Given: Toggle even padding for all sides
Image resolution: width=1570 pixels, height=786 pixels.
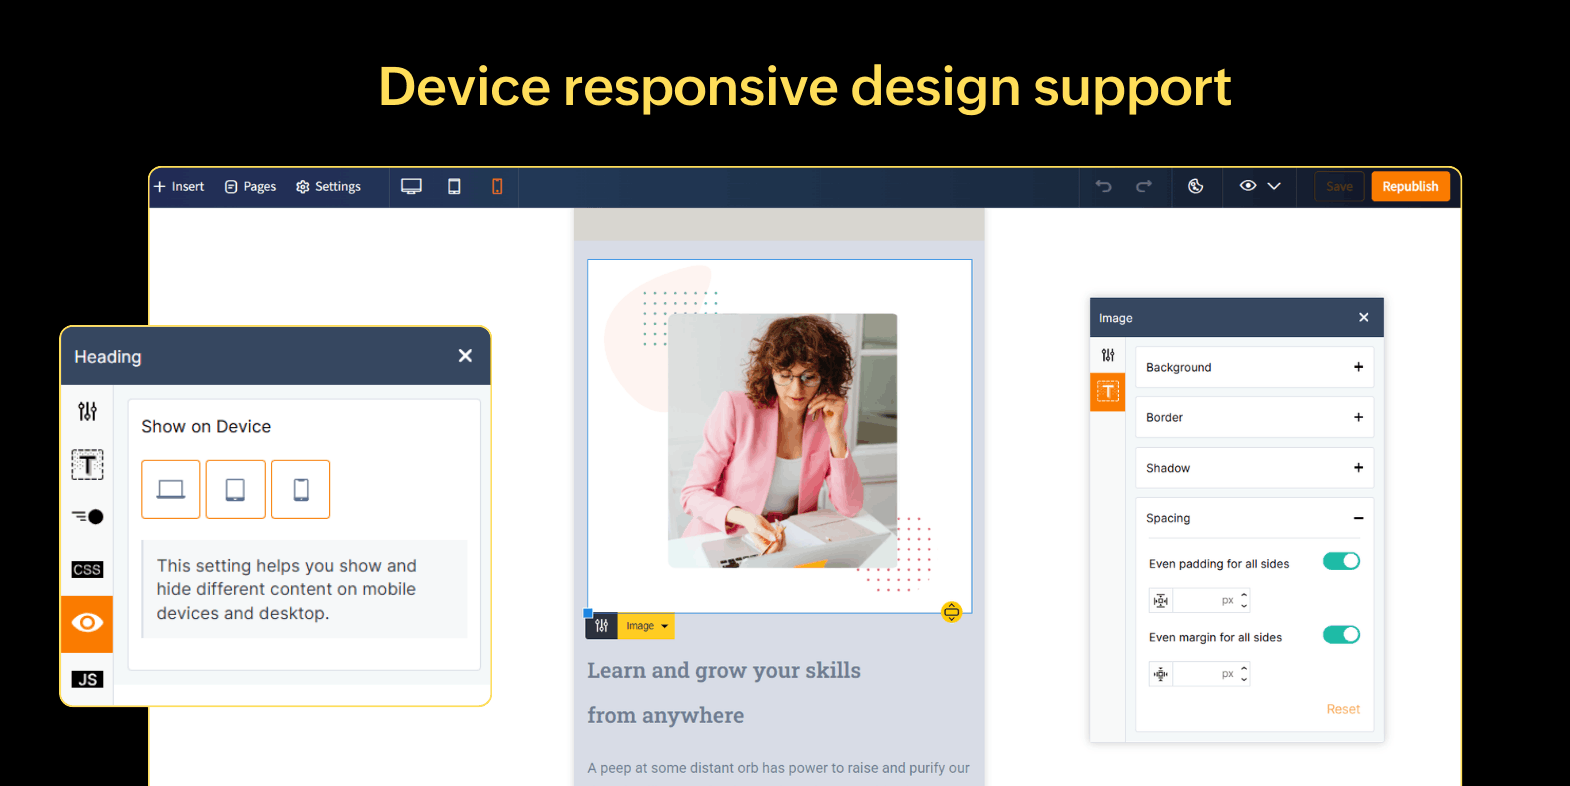Looking at the screenshot, I should pyautogui.click(x=1340, y=562).
